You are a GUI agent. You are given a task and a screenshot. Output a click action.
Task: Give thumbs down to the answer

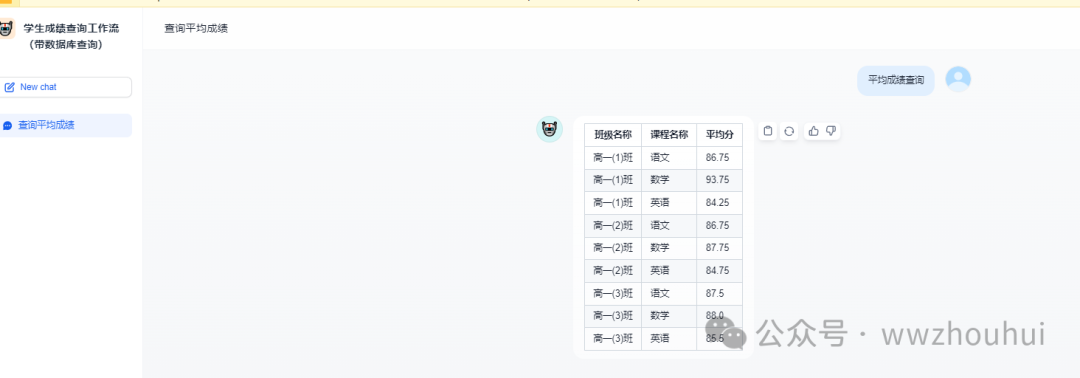[831, 131]
